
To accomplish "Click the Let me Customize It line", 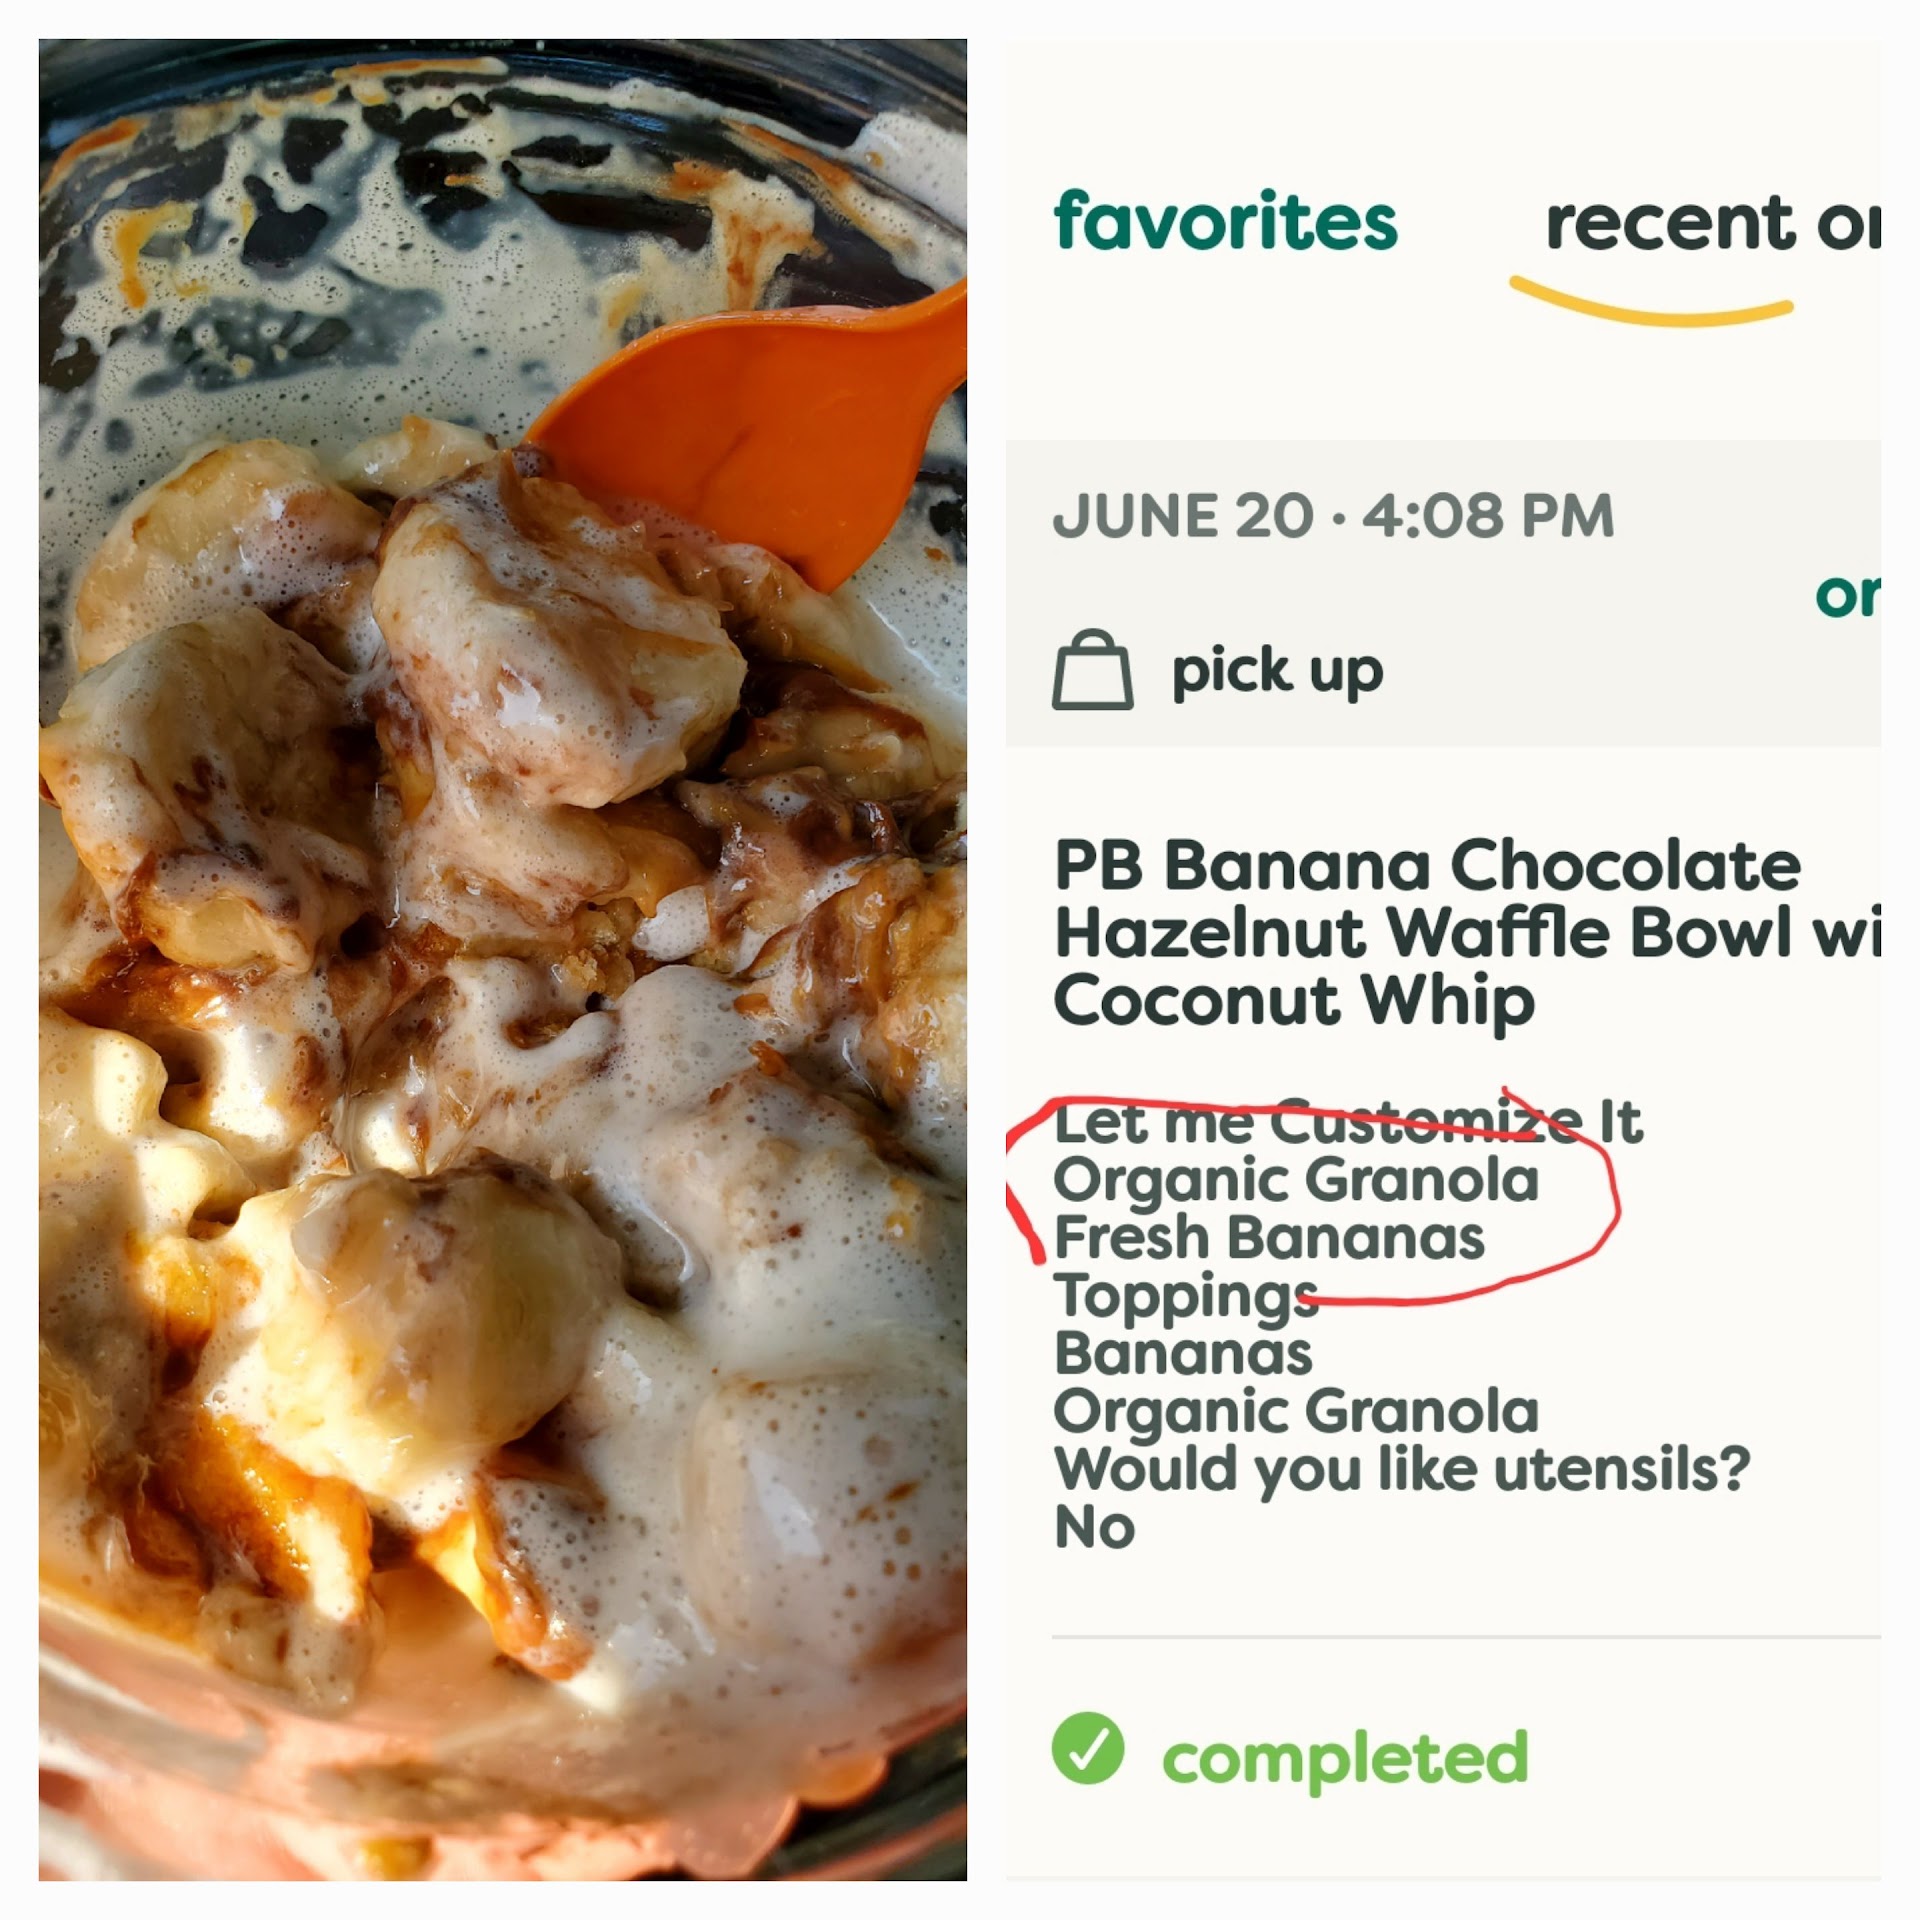I will 1347,1122.
